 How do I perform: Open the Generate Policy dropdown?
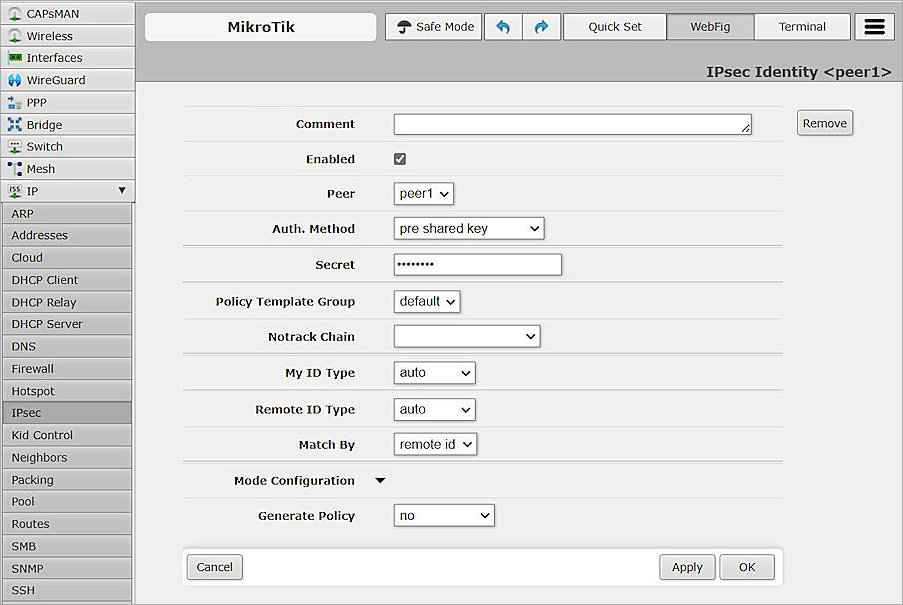(444, 516)
